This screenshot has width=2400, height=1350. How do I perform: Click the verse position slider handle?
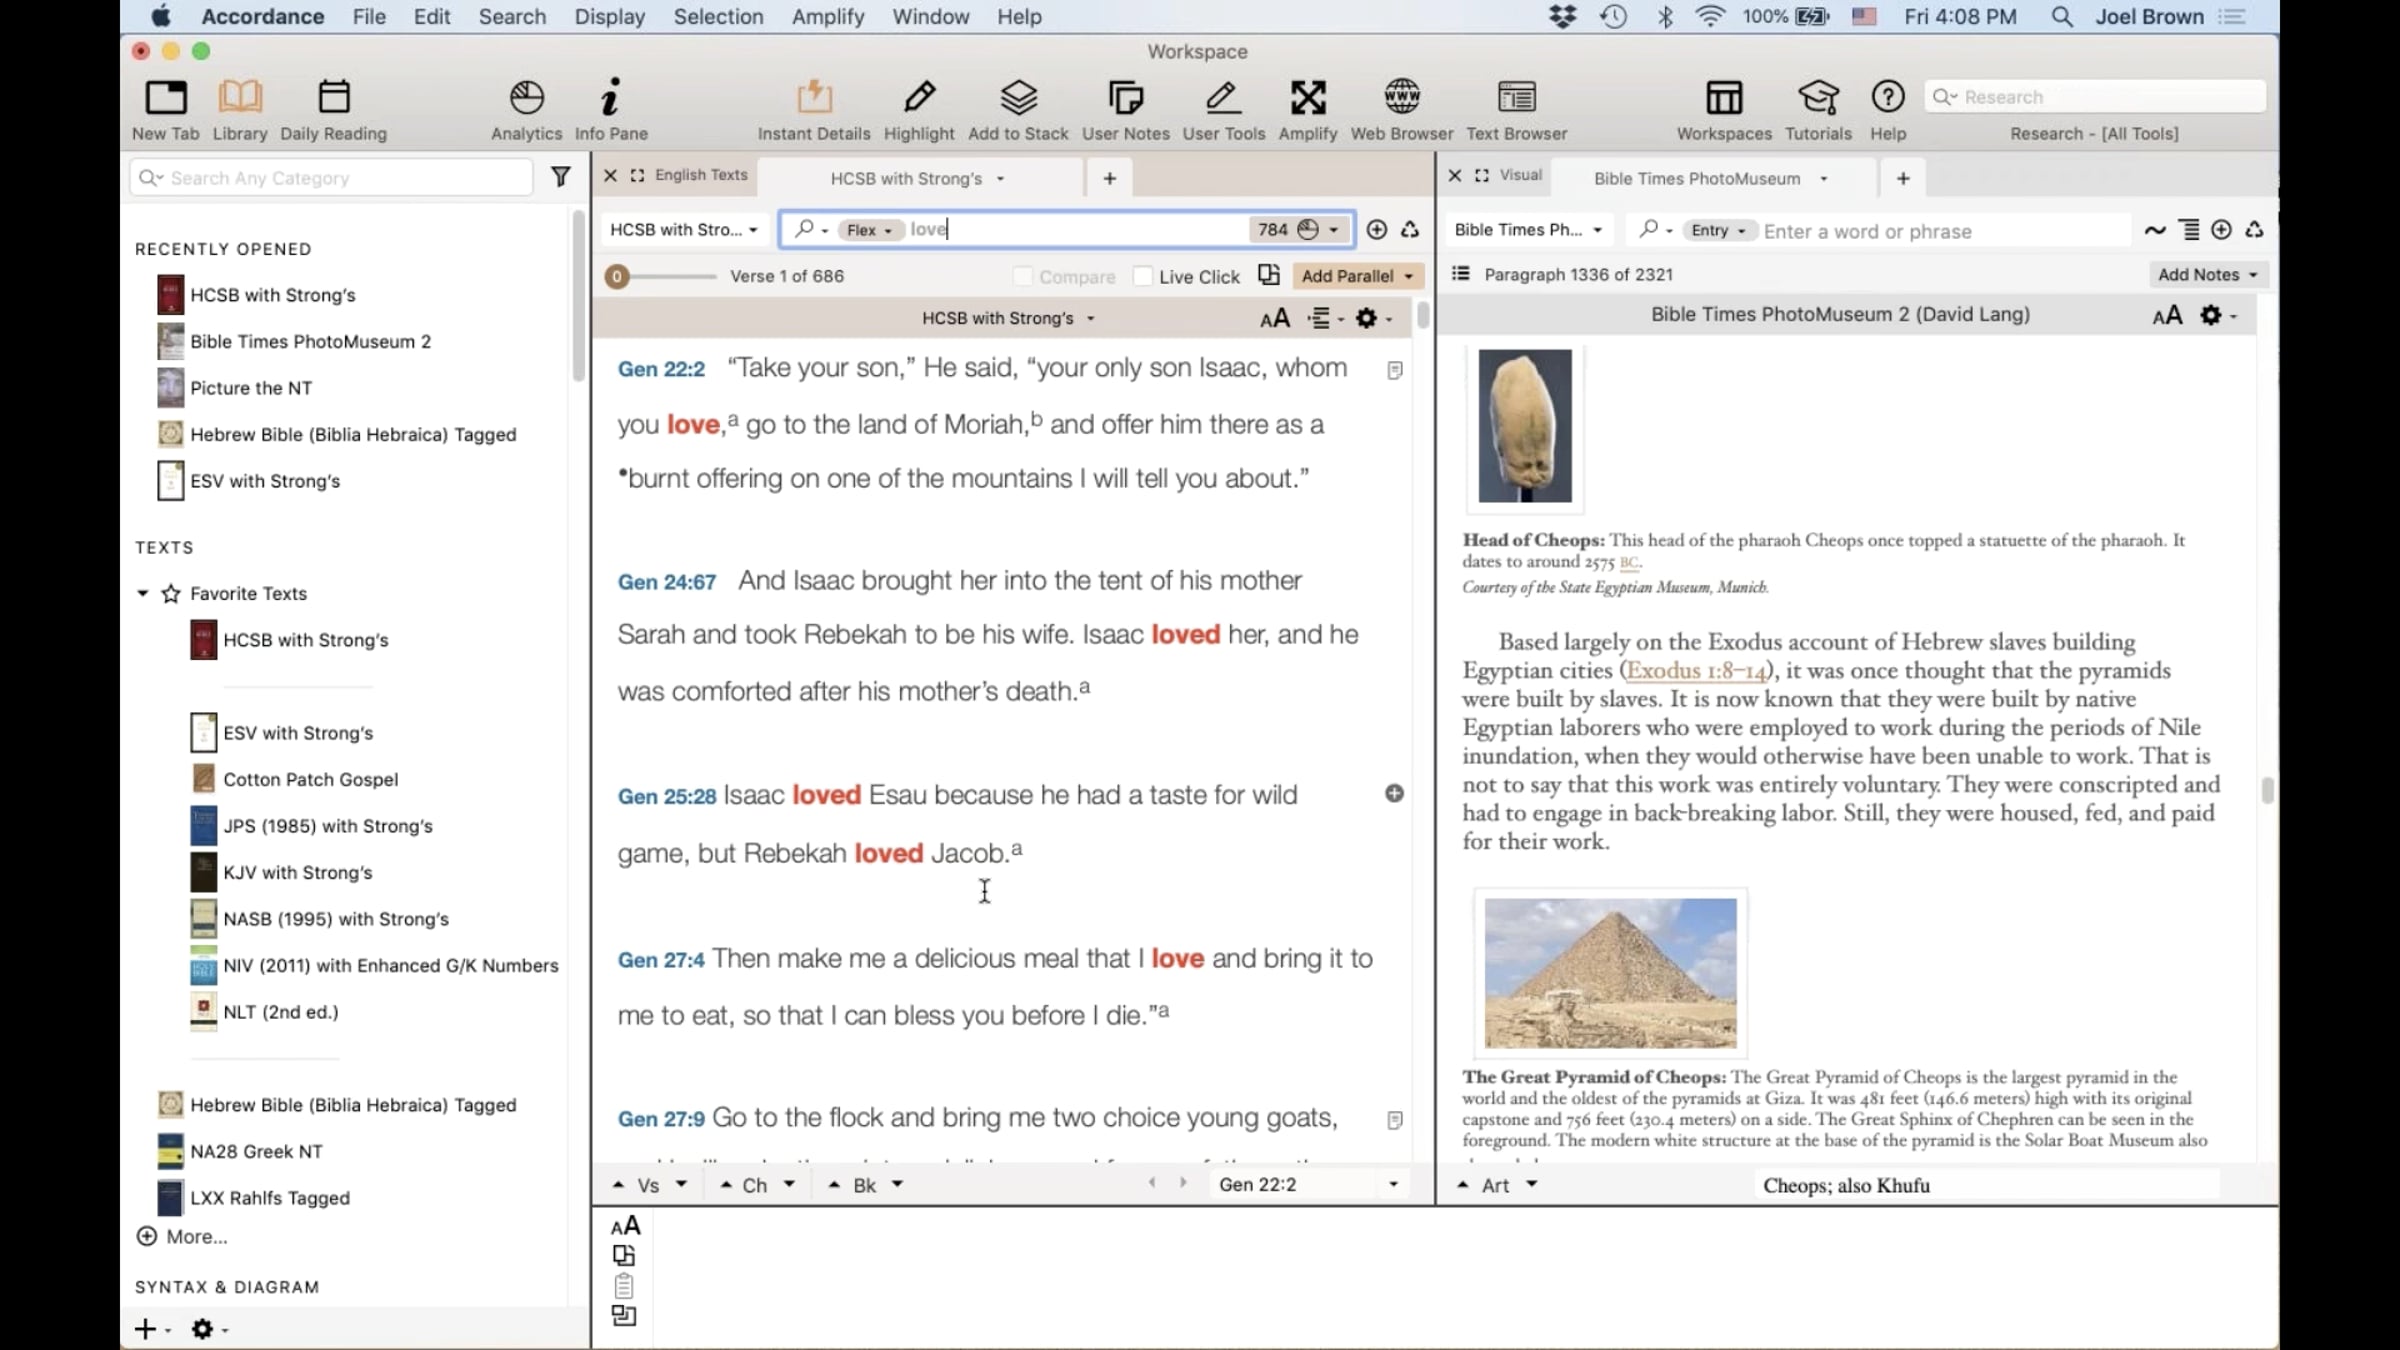pyautogui.click(x=617, y=276)
